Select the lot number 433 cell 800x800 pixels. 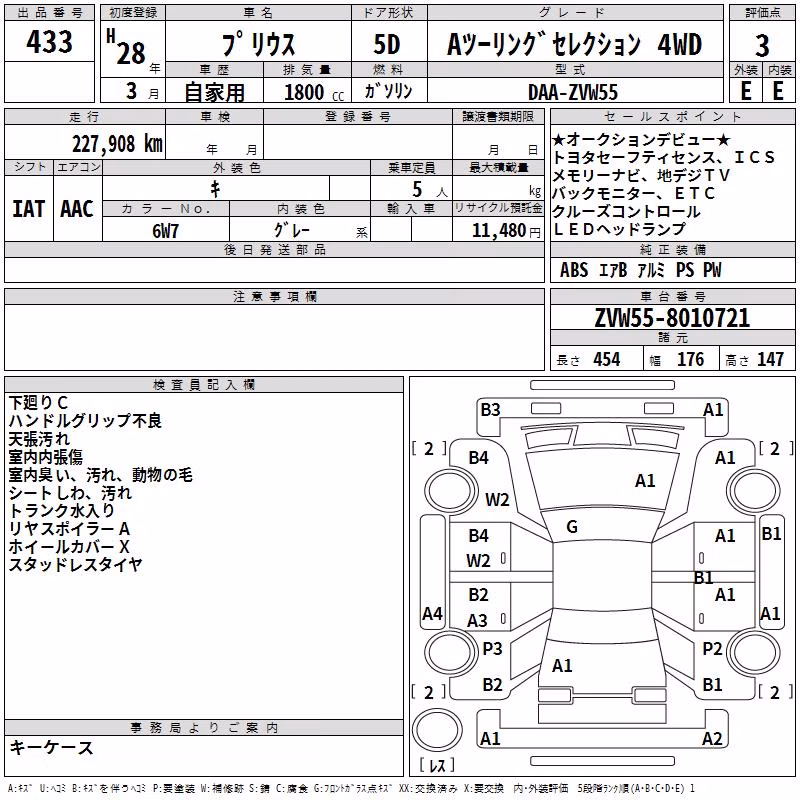[x=49, y=41]
